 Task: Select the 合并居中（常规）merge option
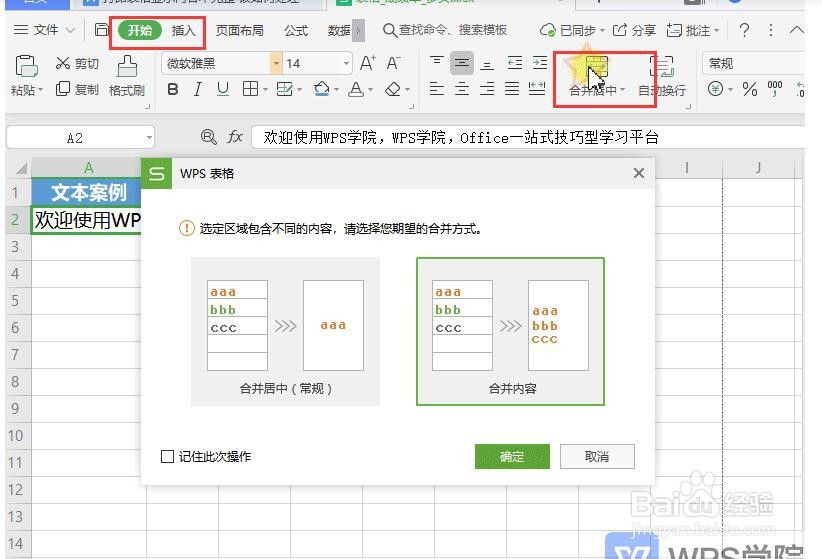coord(285,331)
